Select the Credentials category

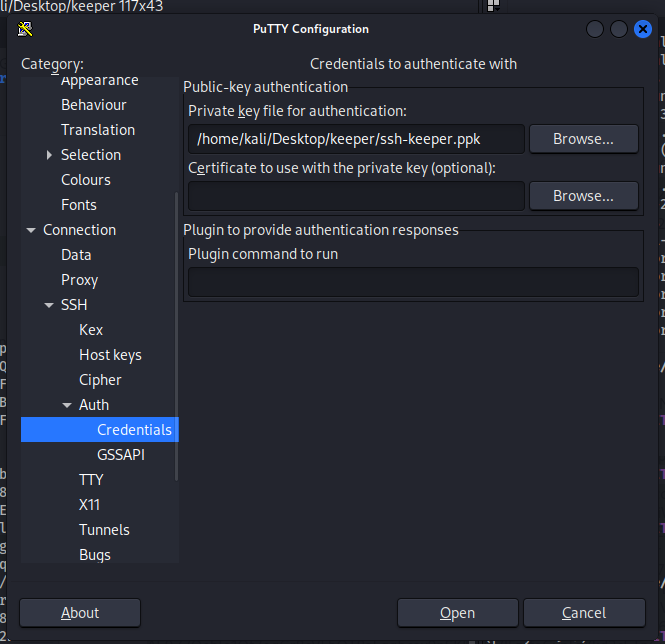click(x=100, y=430)
